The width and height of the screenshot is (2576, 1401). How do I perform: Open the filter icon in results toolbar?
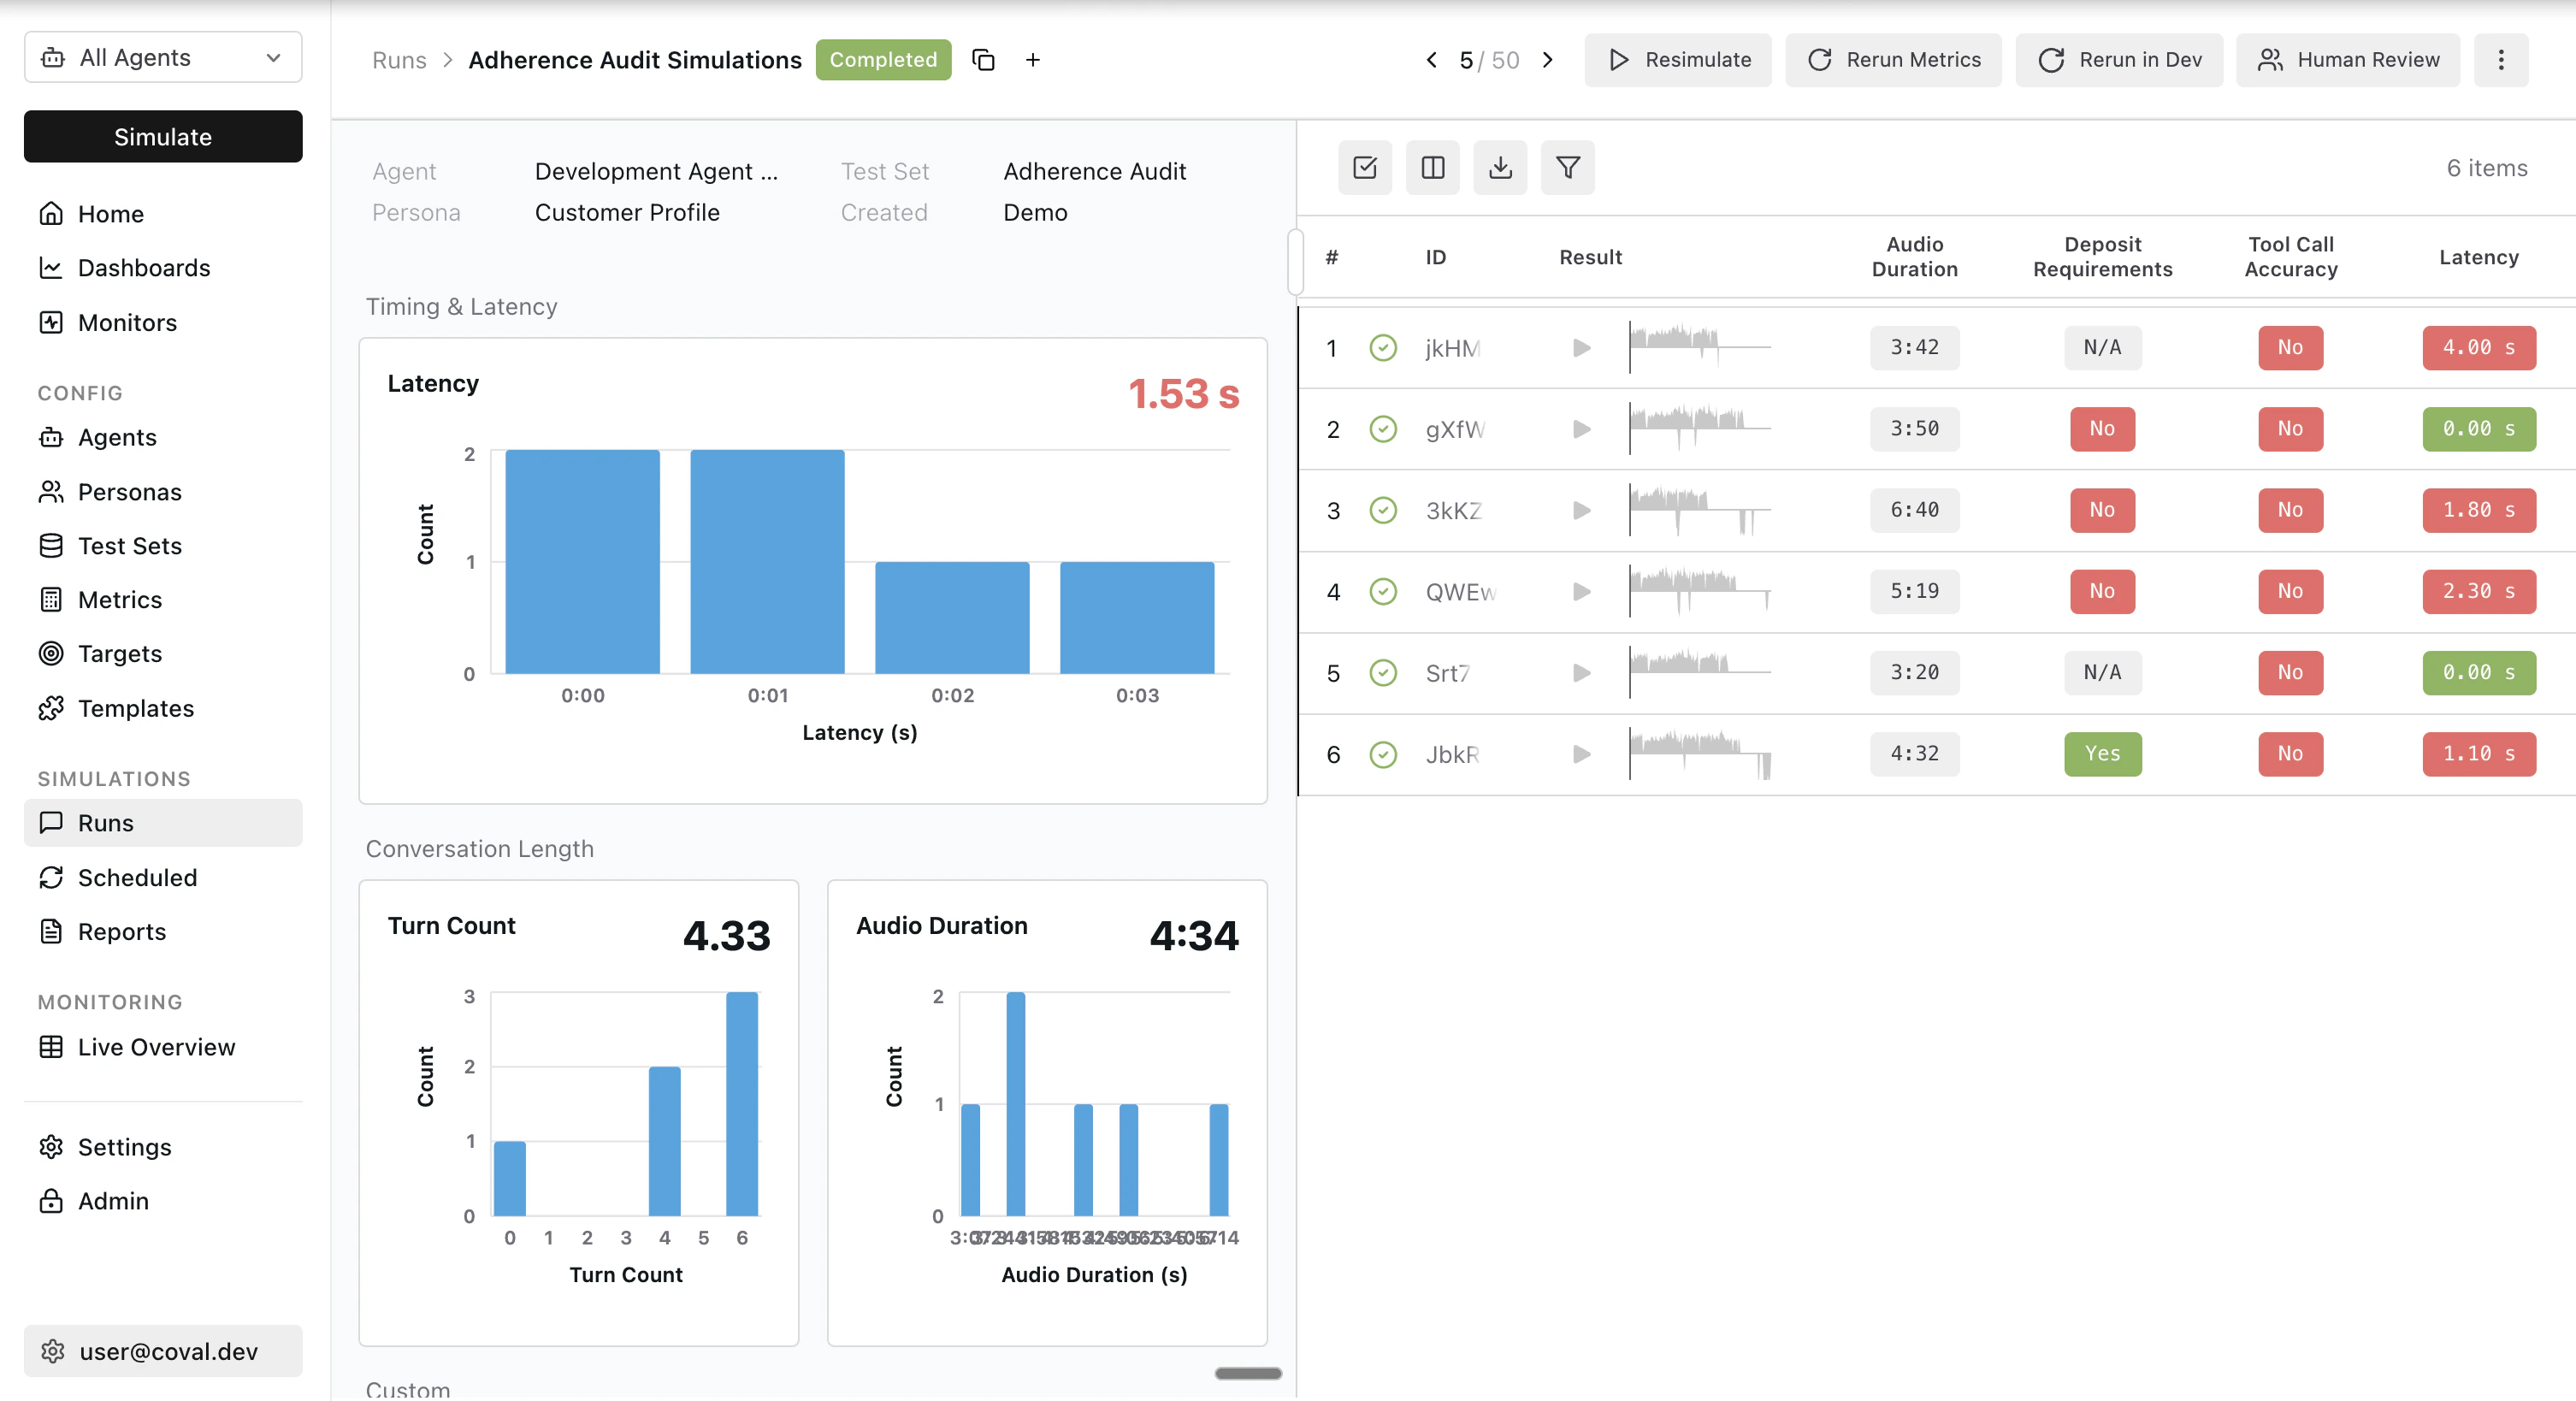pyautogui.click(x=1567, y=168)
